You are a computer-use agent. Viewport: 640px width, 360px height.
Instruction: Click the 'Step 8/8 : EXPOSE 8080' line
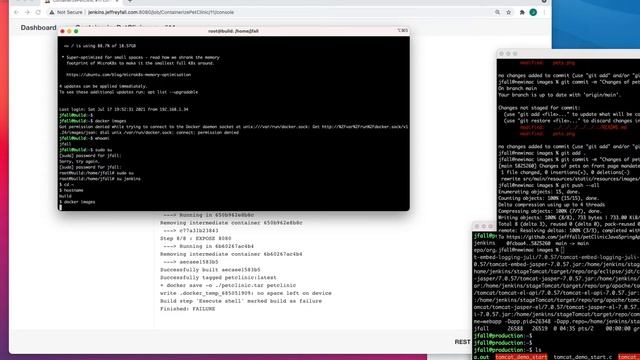coord(196,238)
